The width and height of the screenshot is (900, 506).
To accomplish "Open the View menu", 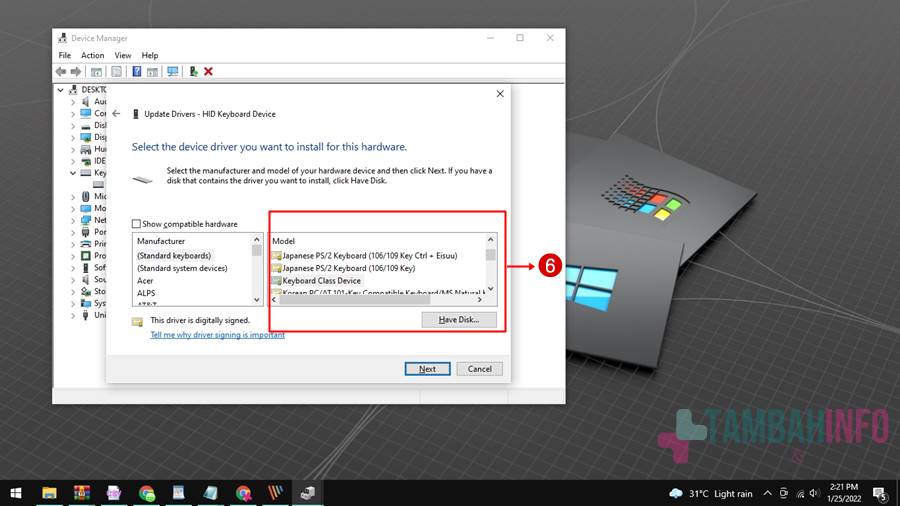I will tap(123, 55).
